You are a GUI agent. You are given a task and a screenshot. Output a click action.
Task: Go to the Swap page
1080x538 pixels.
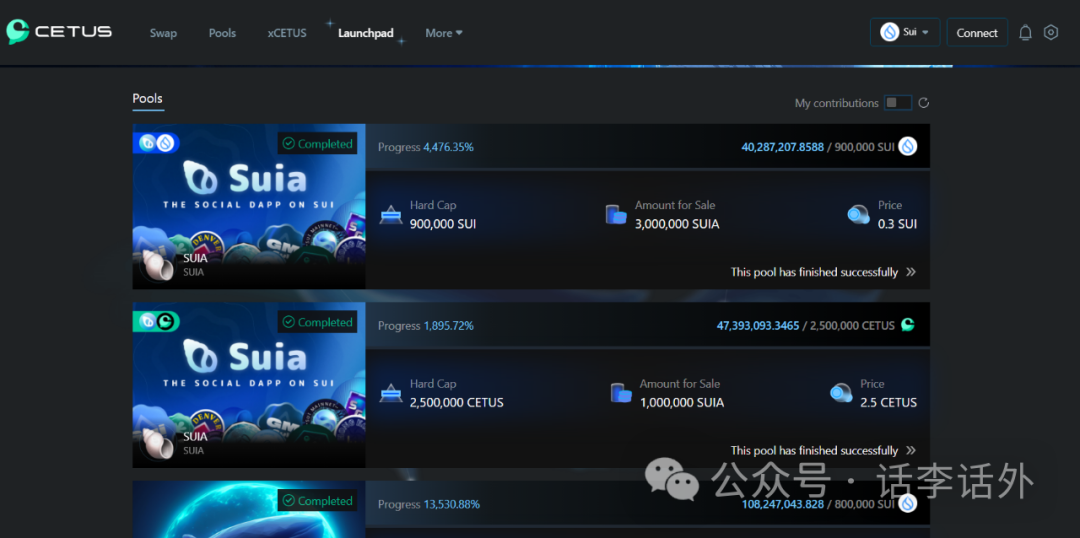[x=163, y=33]
